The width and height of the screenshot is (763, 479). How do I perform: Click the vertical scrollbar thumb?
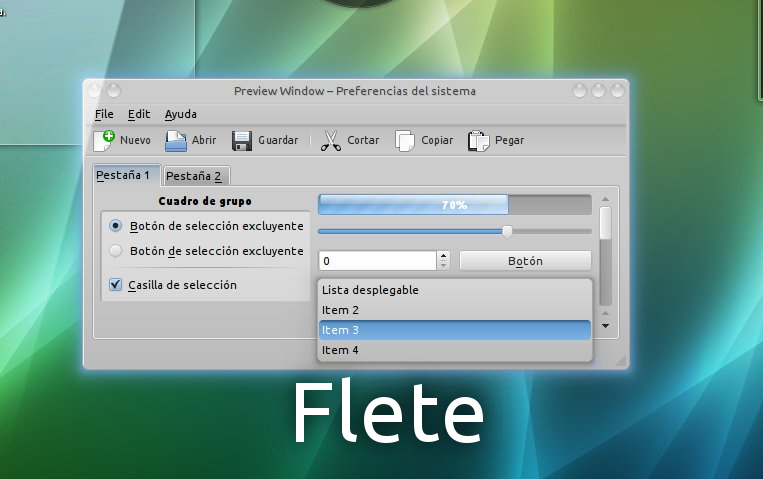[x=605, y=223]
